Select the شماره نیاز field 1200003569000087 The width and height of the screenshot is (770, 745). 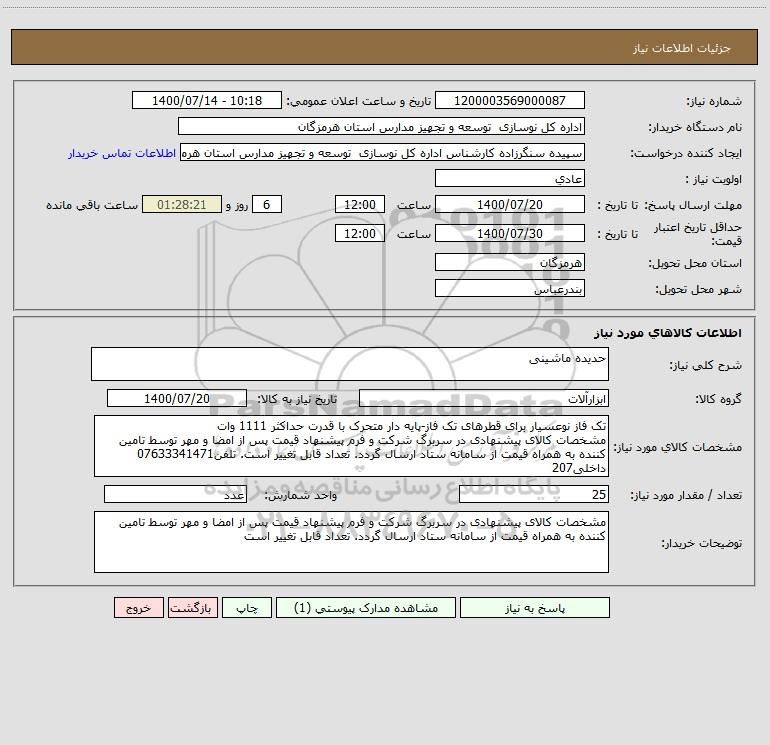(x=510, y=100)
